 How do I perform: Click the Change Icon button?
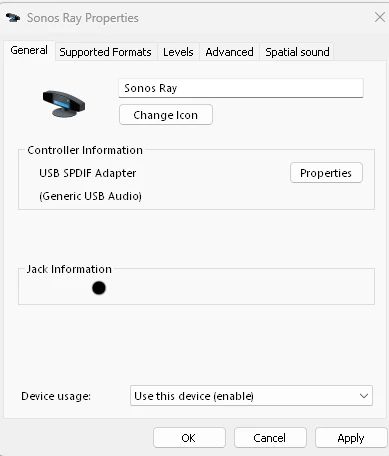click(x=166, y=115)
